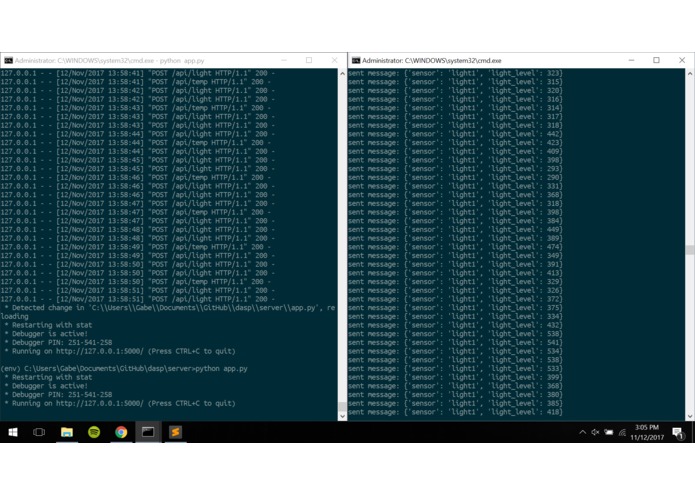Viewport: 695px width, 494px height.
Task: Click the 13:58:49 '/api/temp' log line
Action: click(135, 247)
